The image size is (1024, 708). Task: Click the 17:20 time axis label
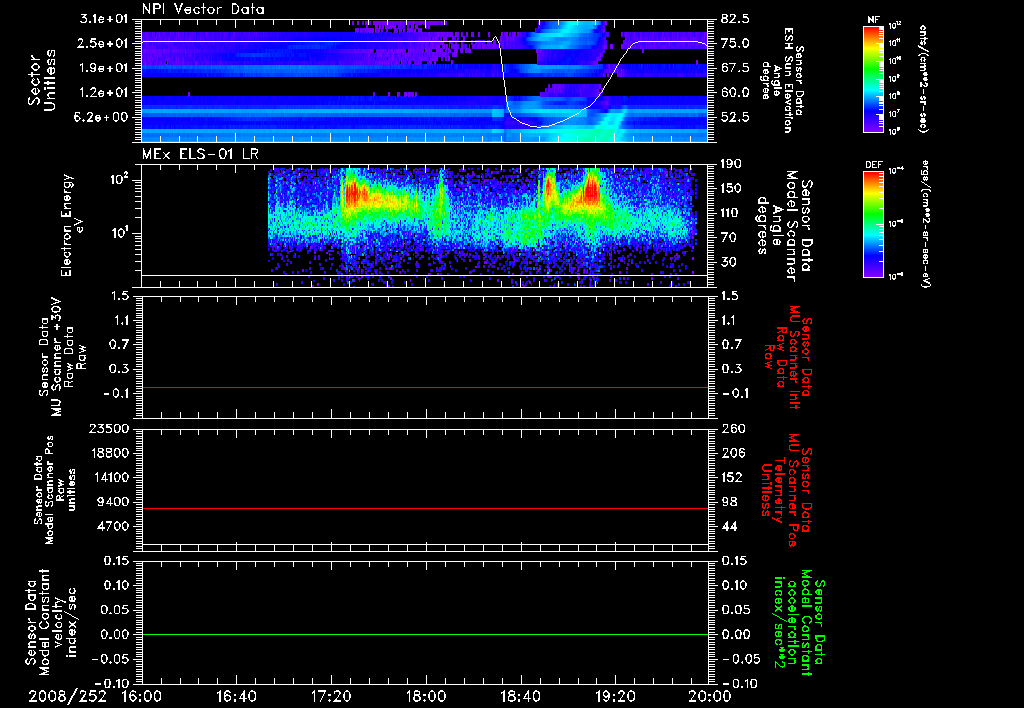(x=331, y=696)
